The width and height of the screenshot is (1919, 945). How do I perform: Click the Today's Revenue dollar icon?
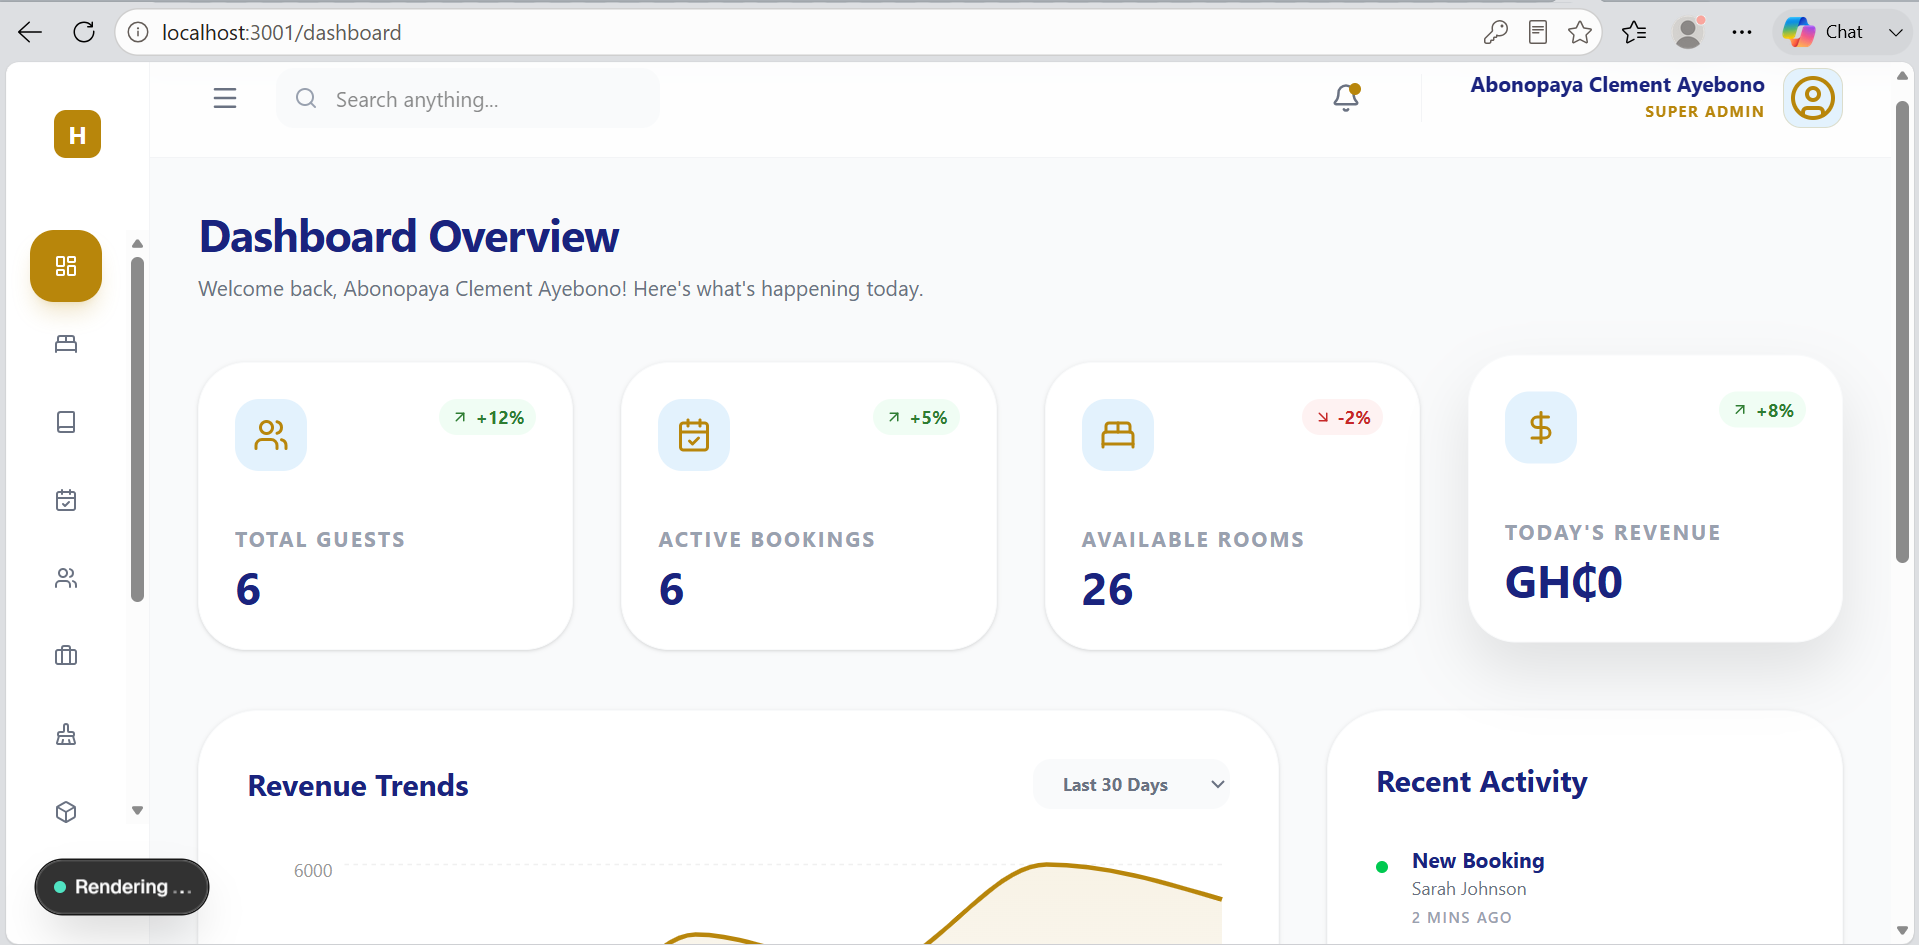click(x=1541, y=428)
